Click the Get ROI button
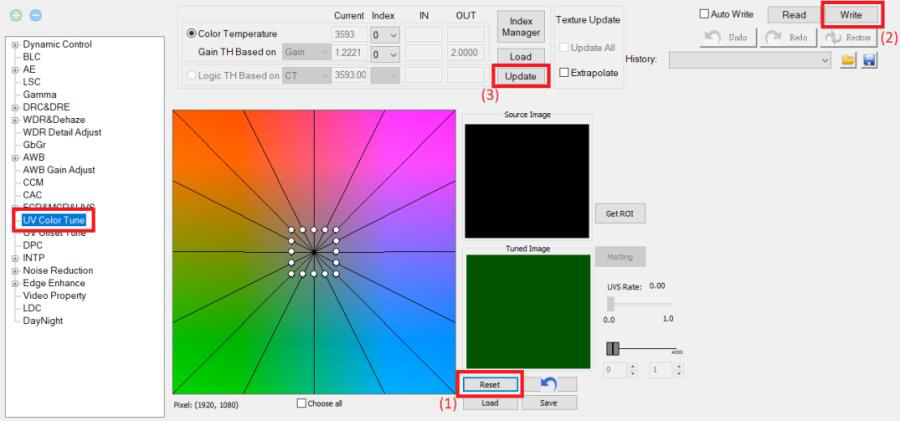900x421 pixels. (x=621, y=214)
